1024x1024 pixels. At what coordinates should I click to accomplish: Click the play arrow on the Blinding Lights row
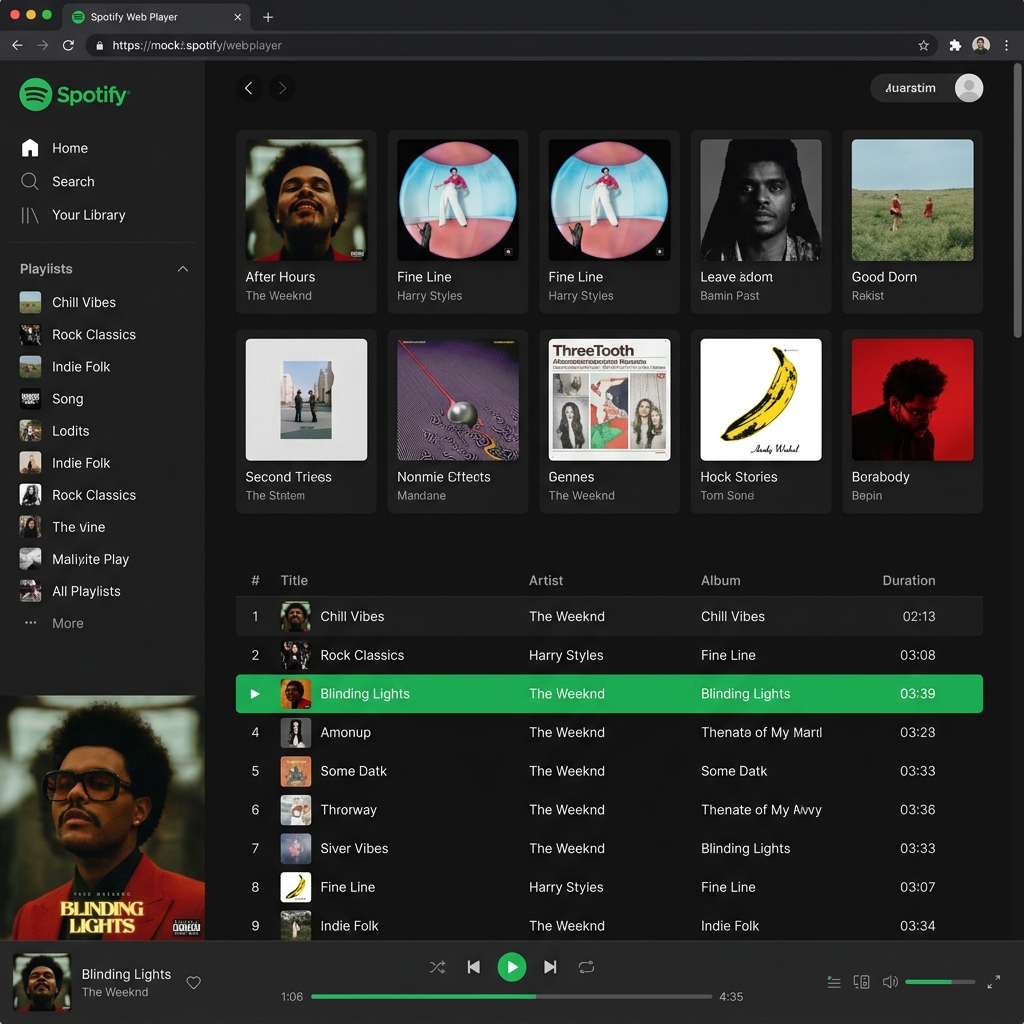pos(255,694)
